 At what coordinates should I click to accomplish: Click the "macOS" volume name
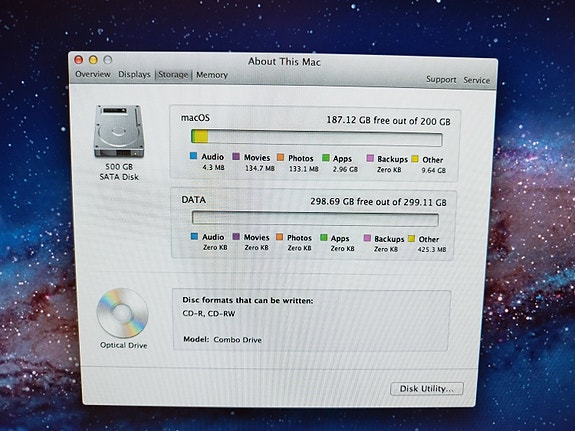(195, 118)
